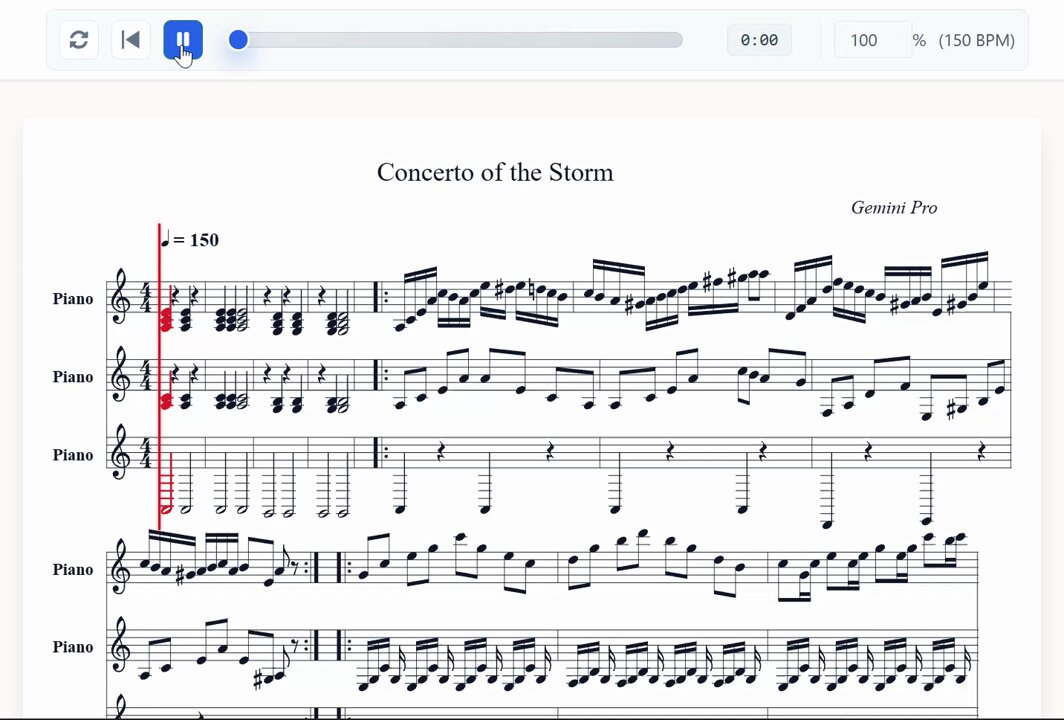Click the third staff Piano label in the first system

[x=73, y=455]
